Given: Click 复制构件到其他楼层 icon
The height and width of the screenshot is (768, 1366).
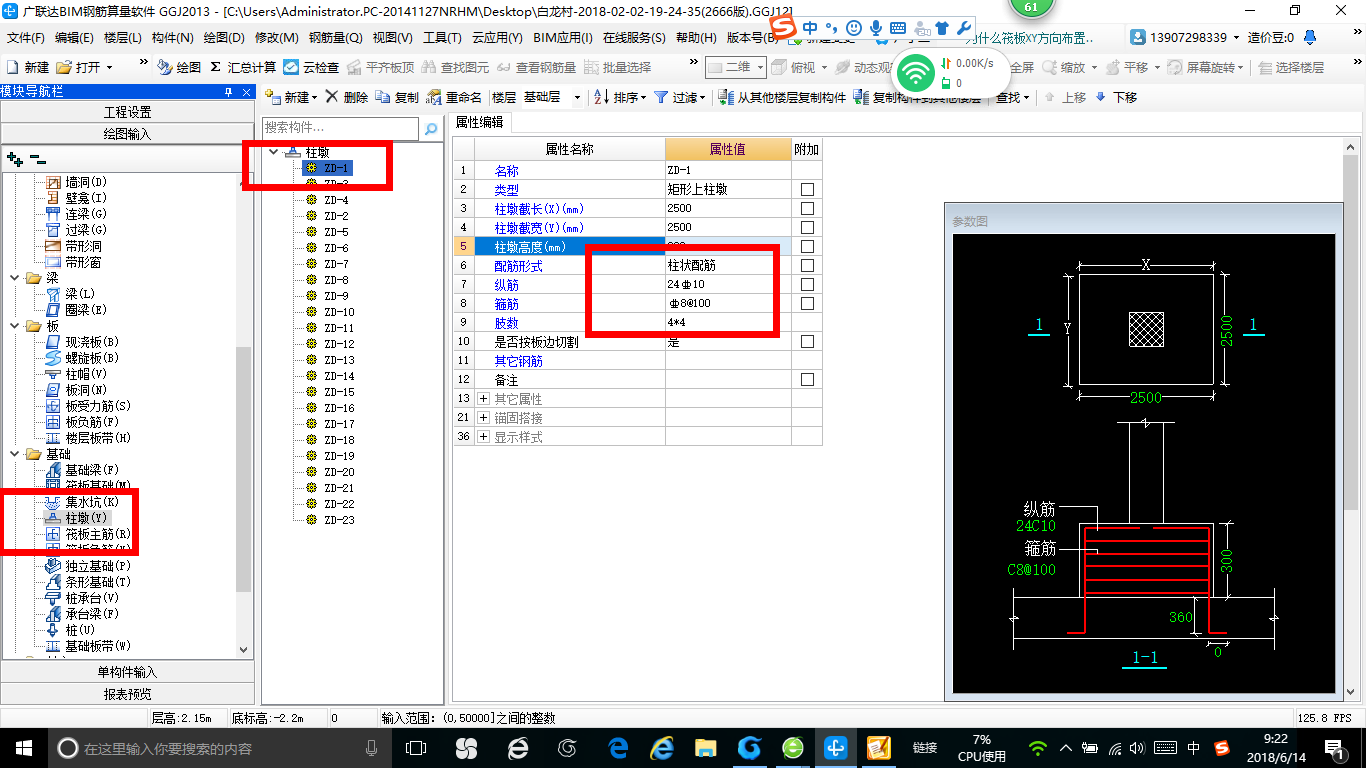Looking at the screenshot, I should click(862, 97).
